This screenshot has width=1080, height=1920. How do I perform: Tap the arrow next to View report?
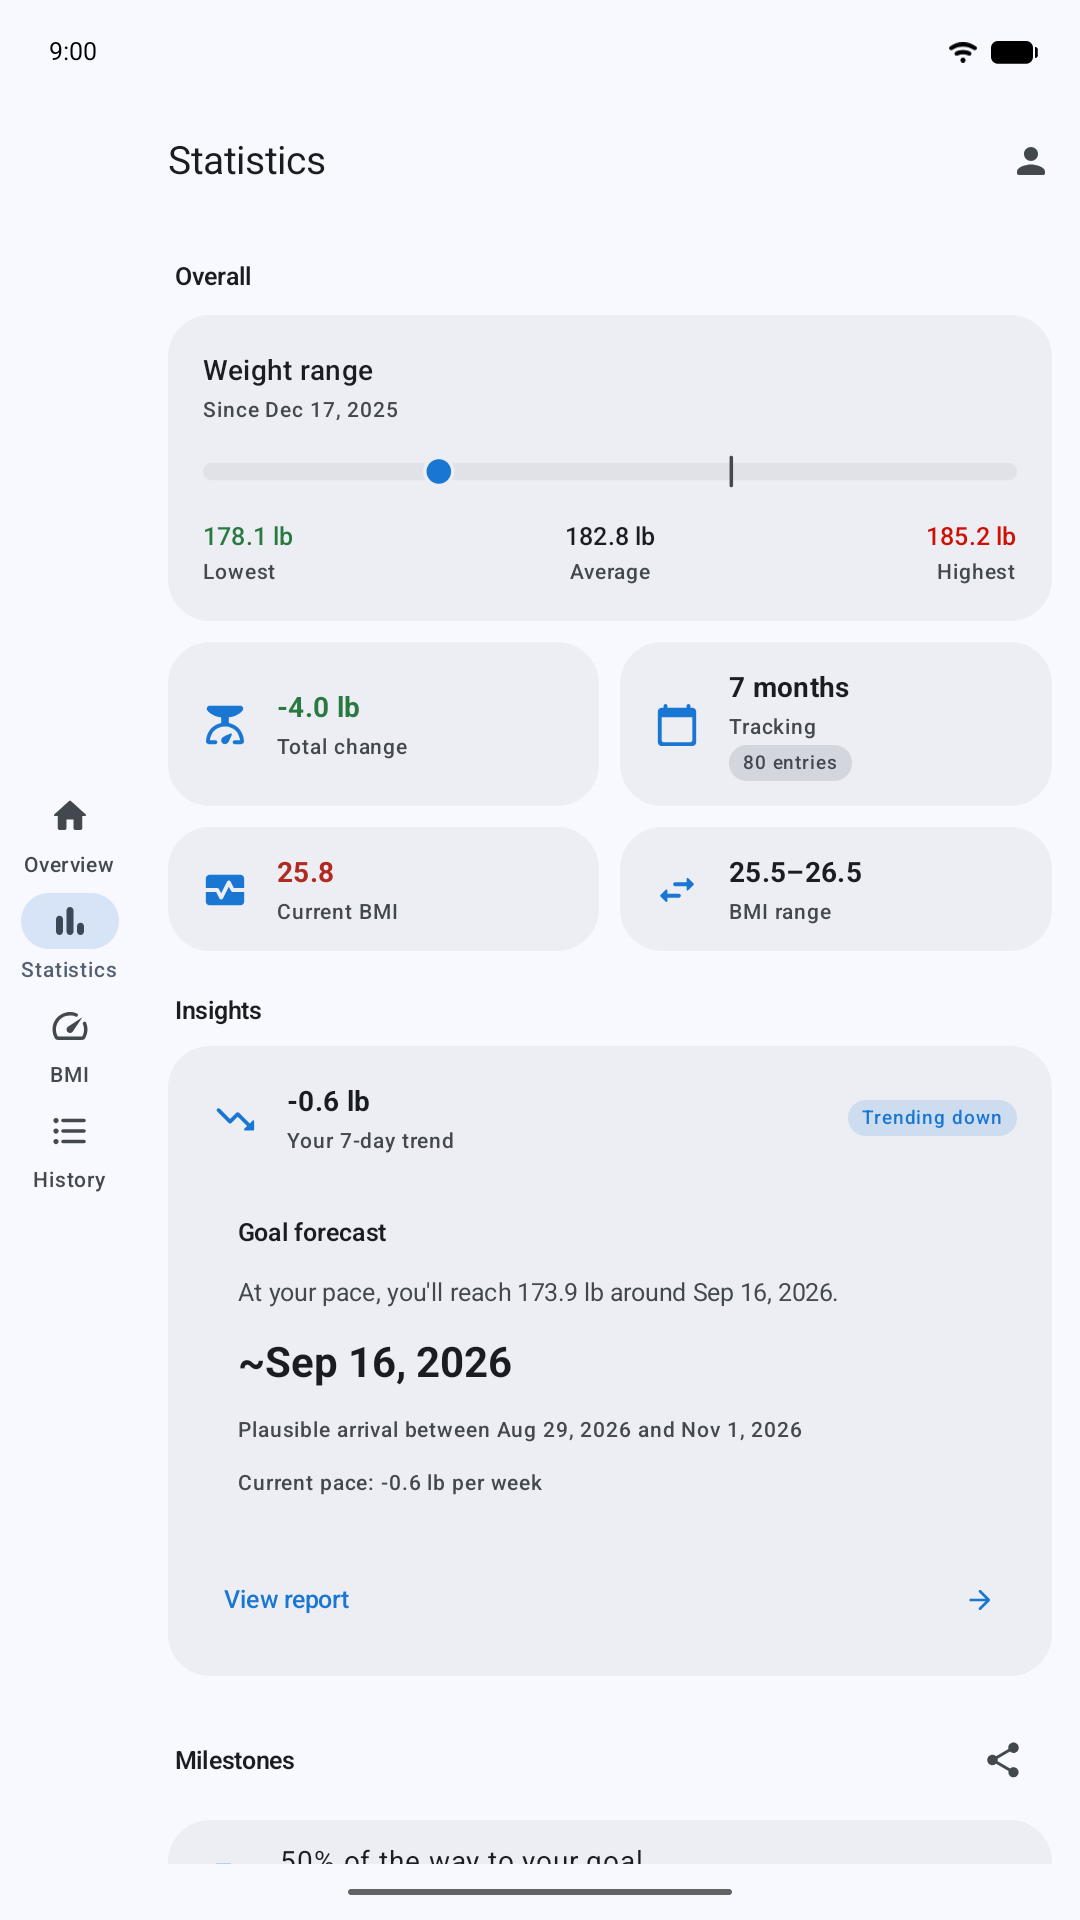pyautogui.click(x=980, y=1600)
